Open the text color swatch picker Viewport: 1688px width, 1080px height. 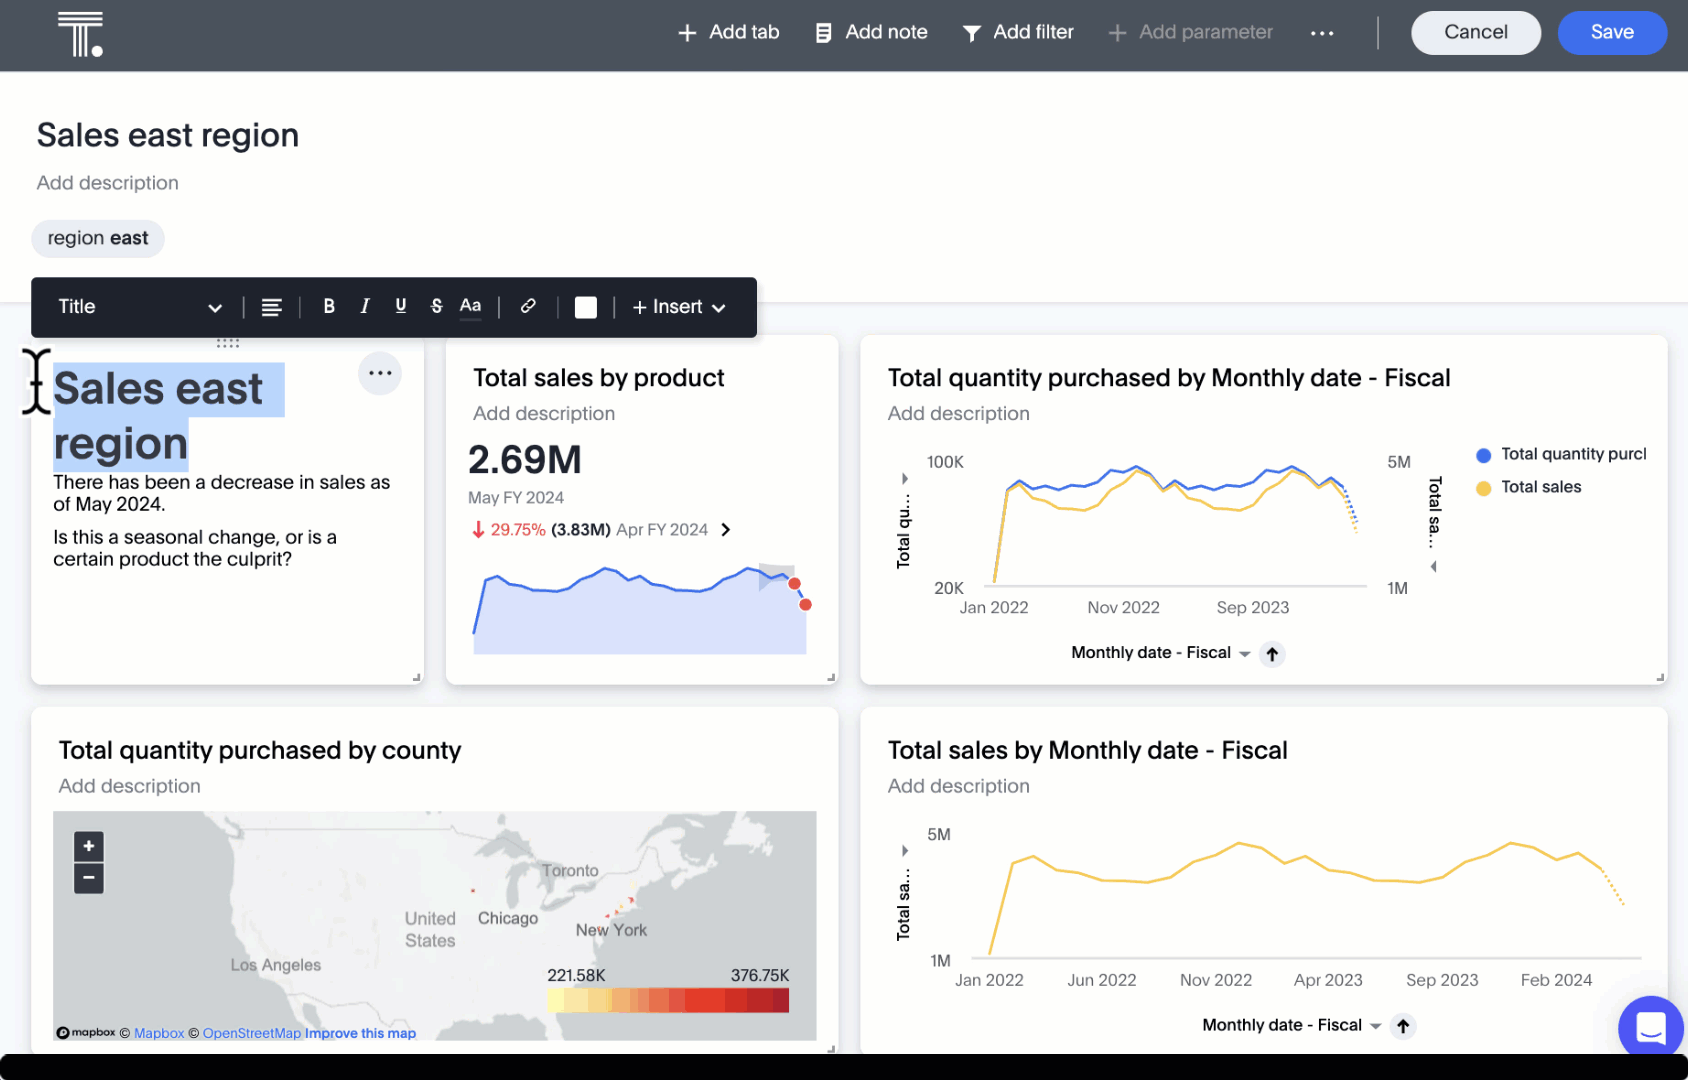point(585,307)
